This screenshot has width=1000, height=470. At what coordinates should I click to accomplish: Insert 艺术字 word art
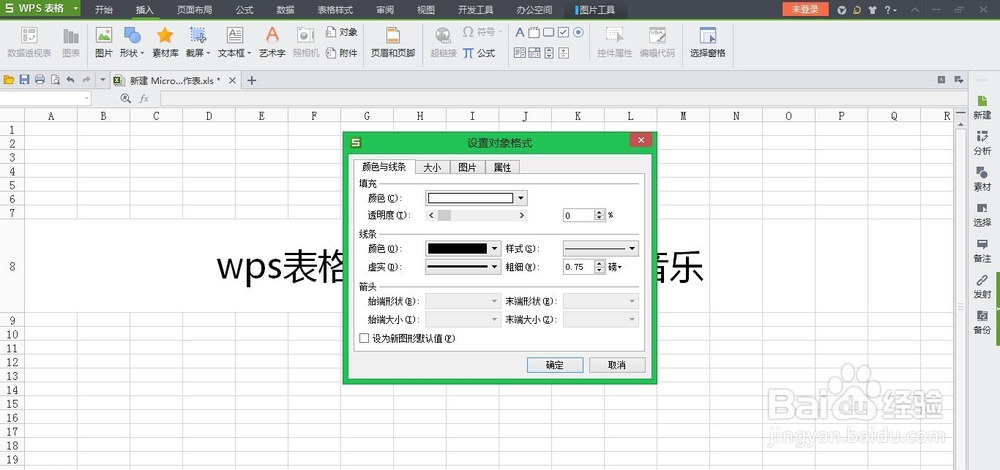click(x=272, y=42)
